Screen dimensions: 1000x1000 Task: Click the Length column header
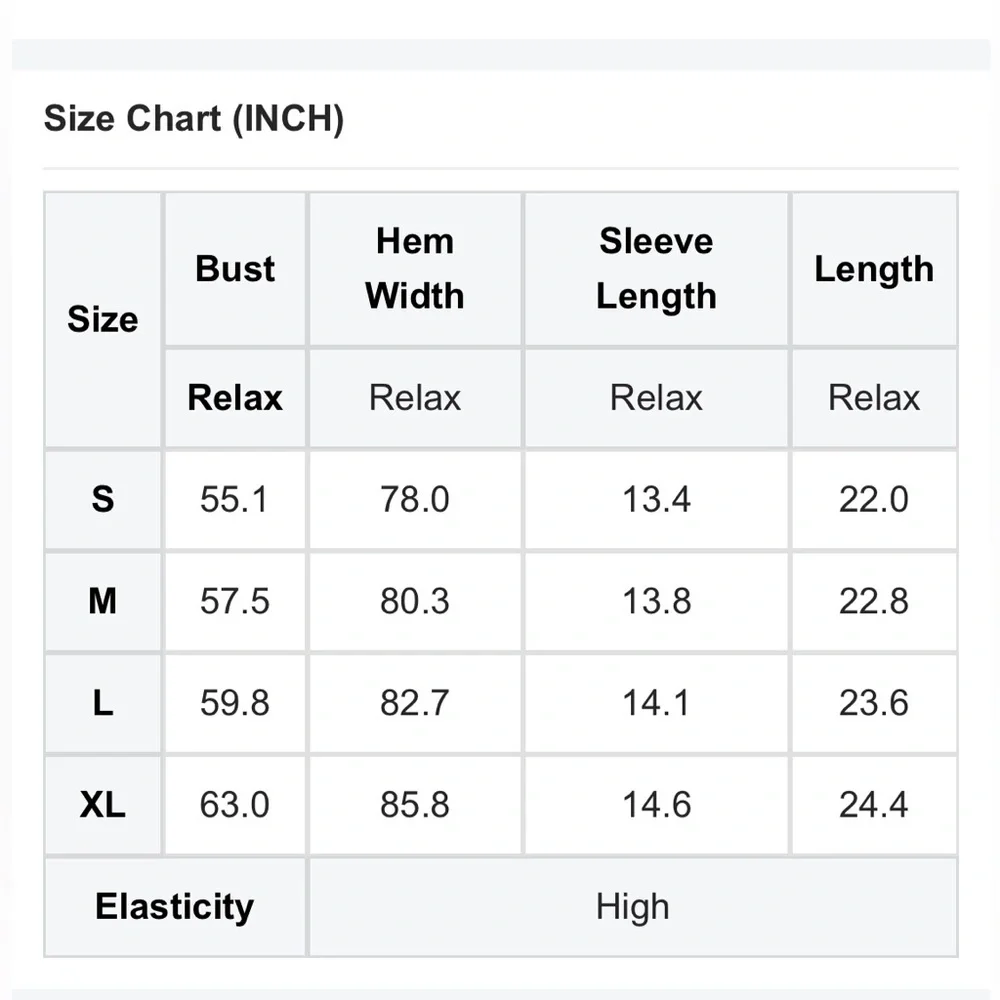coord(873,269)
